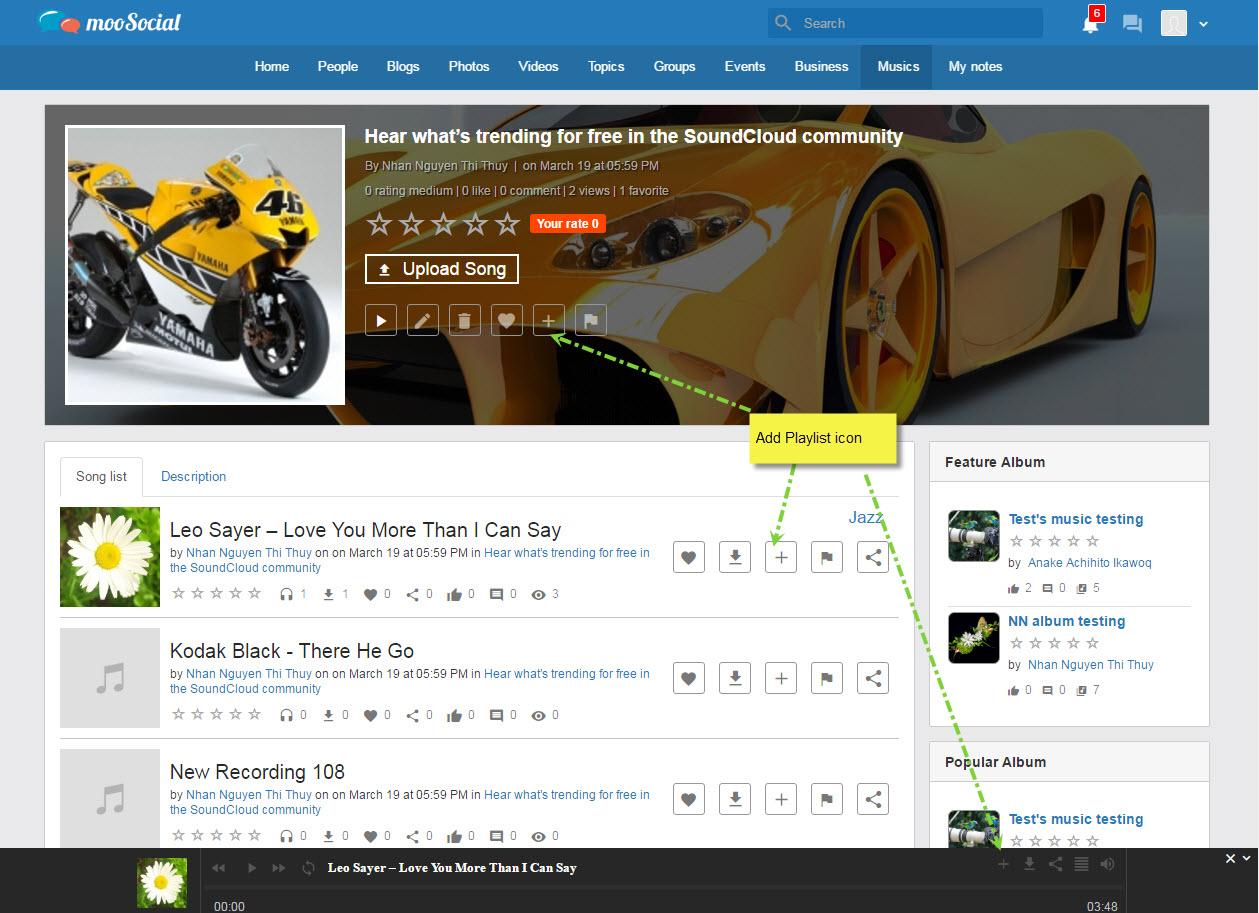Seek within the player progress bar
The height and width of the screenshot is (913, 1259).
click(x=664, y=887)
